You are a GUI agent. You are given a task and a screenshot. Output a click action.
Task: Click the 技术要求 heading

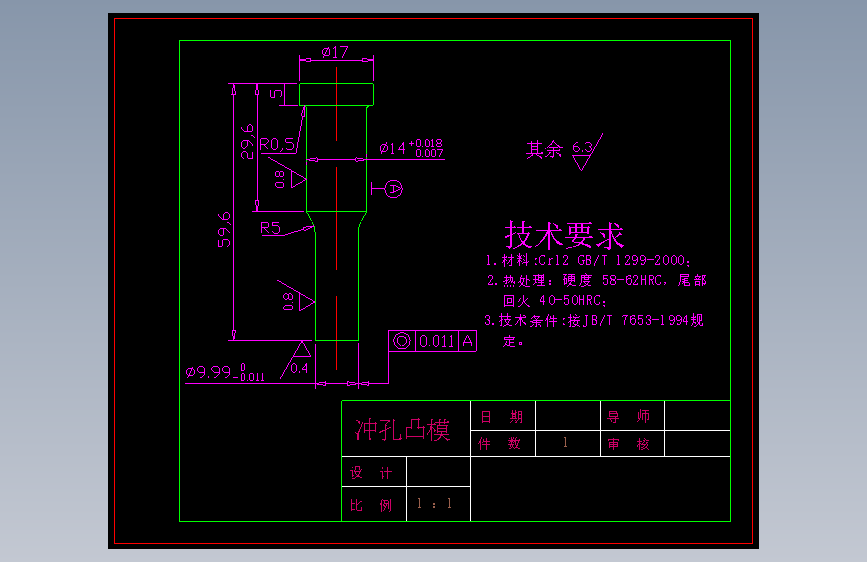(565, 235)
